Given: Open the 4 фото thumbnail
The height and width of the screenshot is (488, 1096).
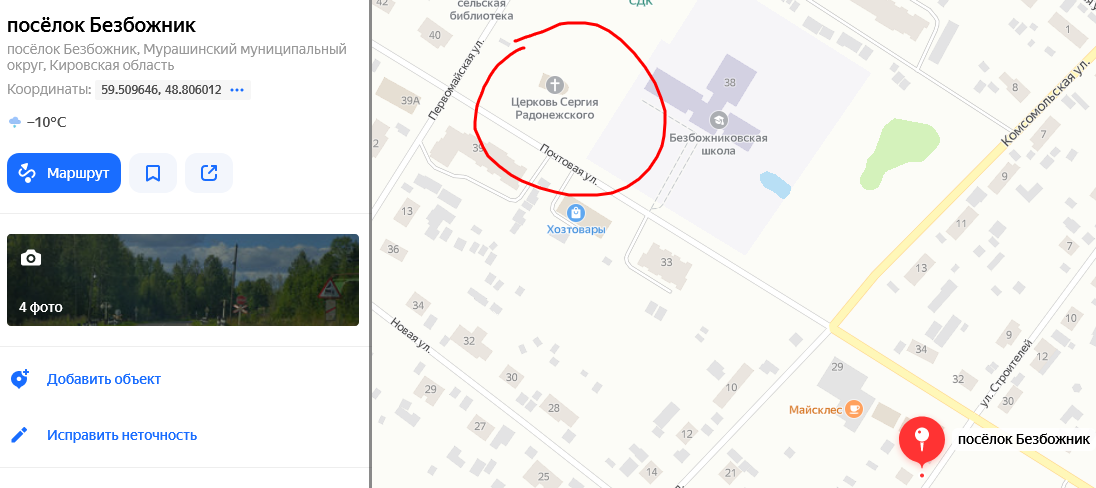Looking at the screenshot, I should pyautogui.click(x=183, y=280).
